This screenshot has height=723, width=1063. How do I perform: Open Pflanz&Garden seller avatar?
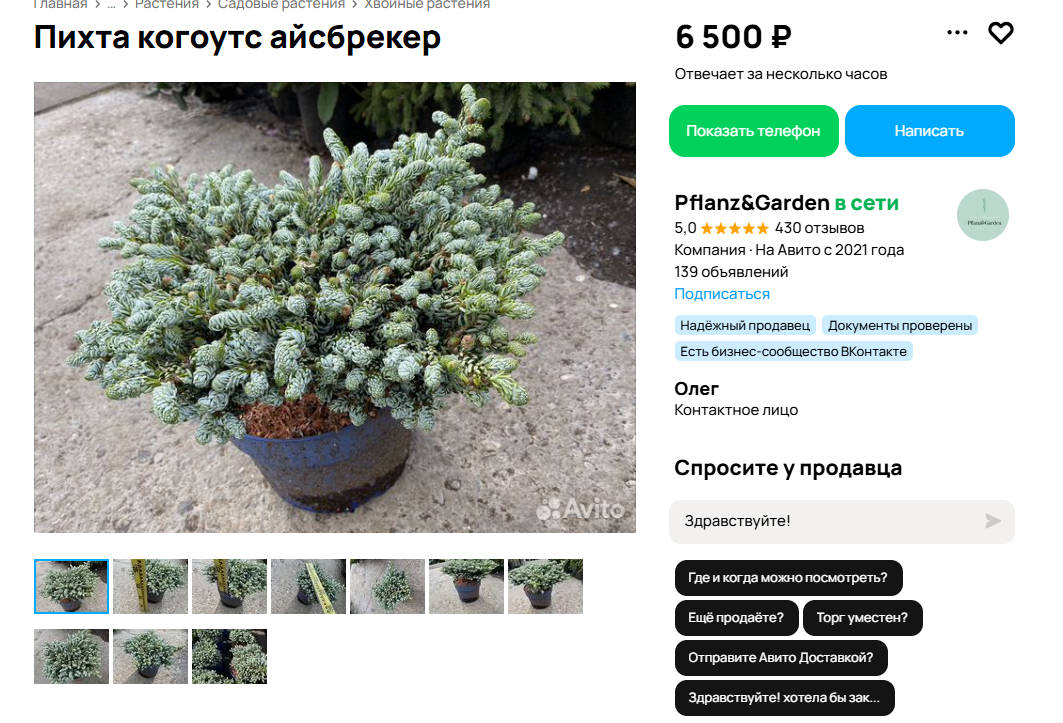pyautogui.click(x=982, y=215)
